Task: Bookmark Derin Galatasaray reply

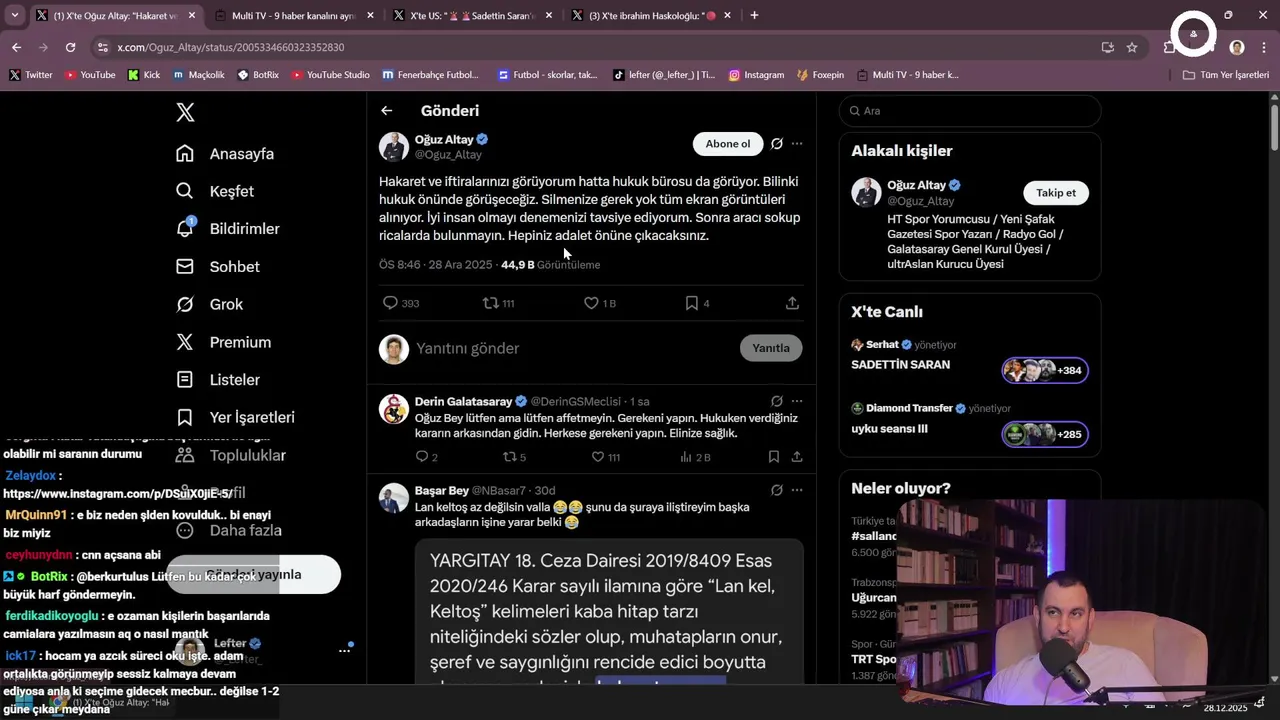Action: click(x=774, y=457)
